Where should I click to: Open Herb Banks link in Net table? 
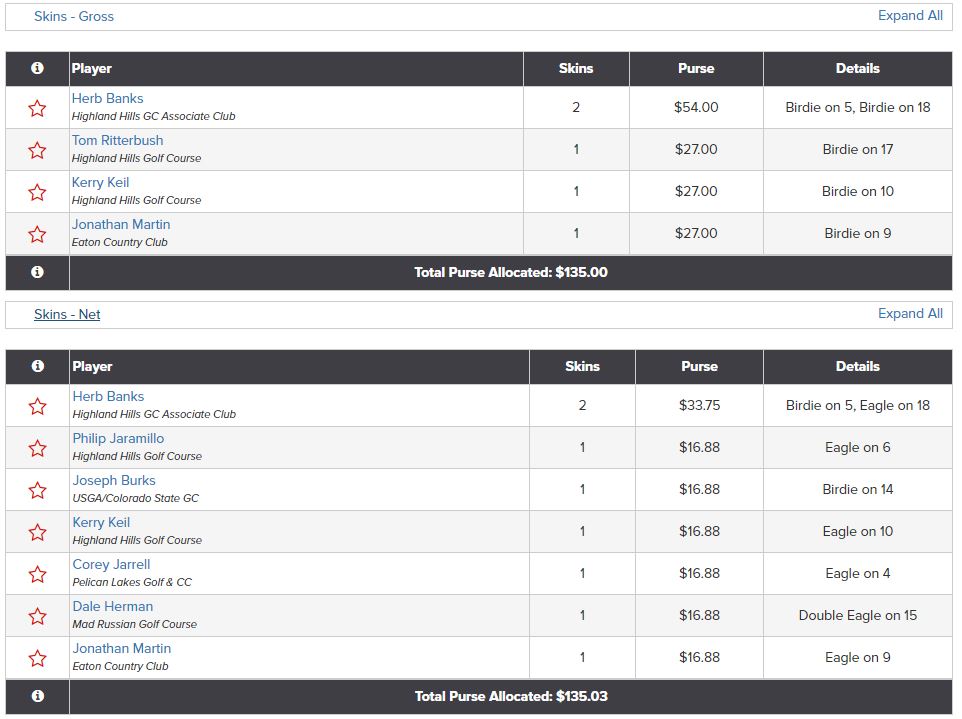coord(108,396)
